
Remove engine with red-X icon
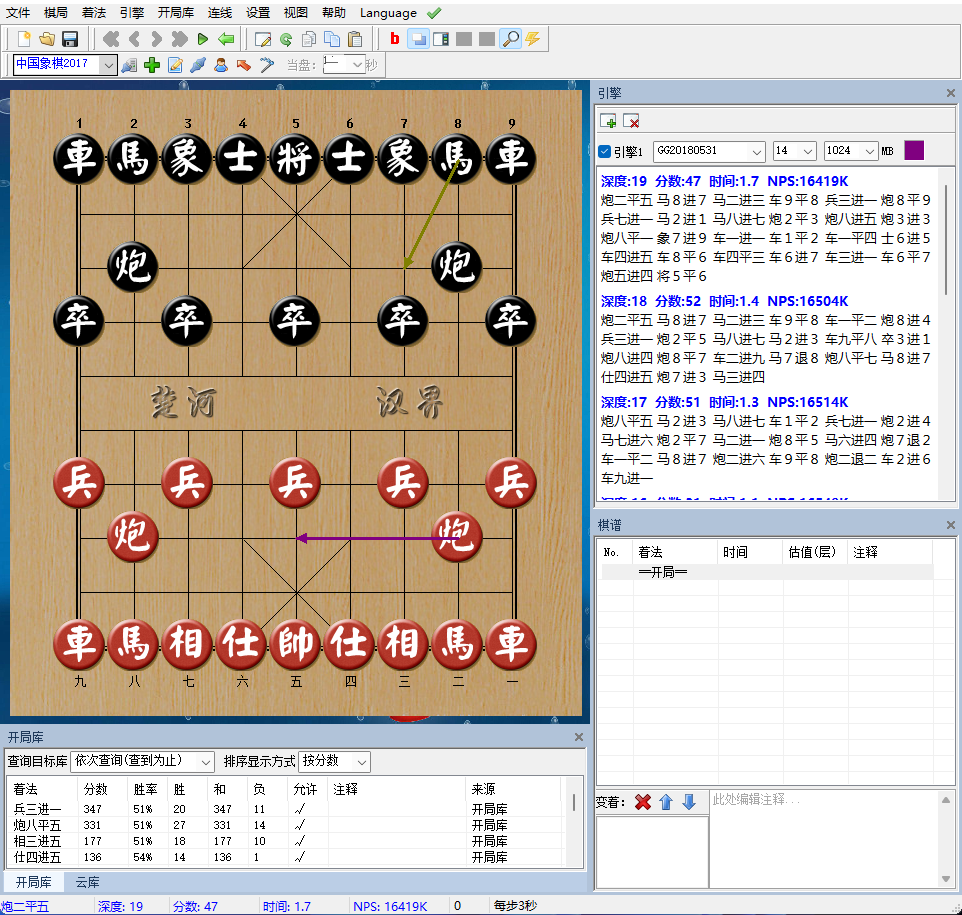631,122
